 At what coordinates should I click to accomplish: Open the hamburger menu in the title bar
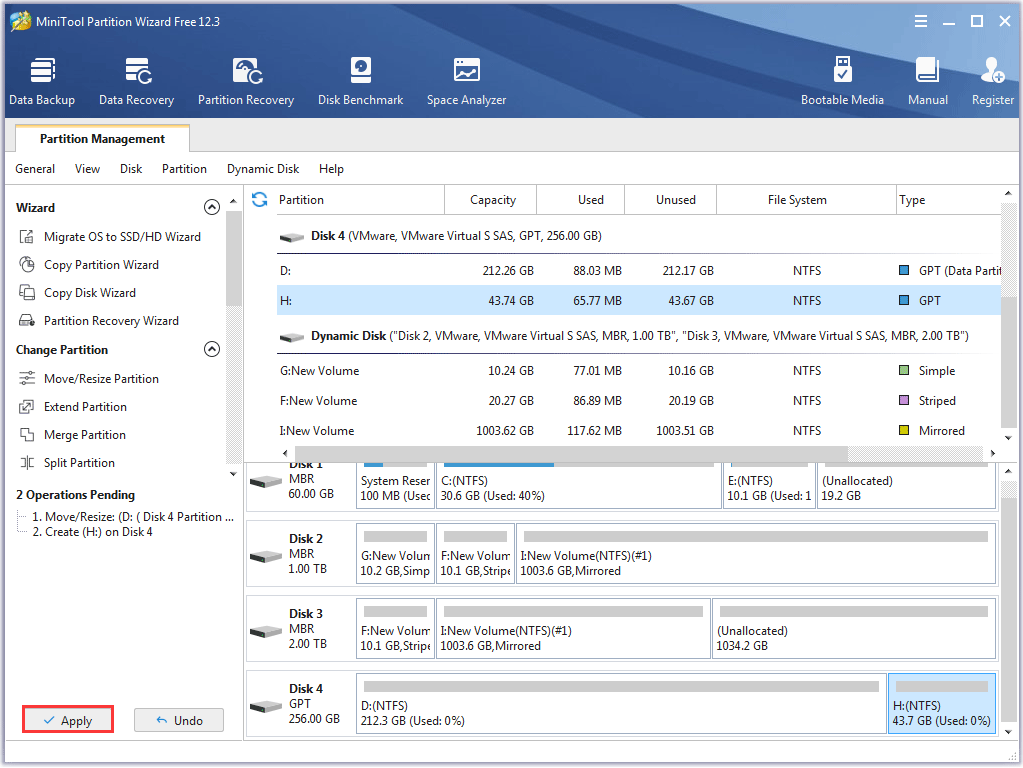tap(921, 21)
